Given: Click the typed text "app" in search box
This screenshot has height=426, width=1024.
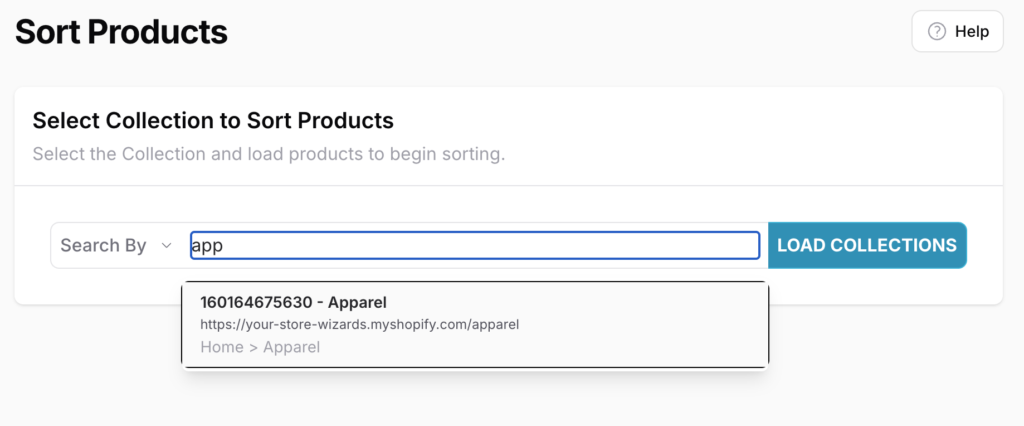Looking at the screenshot, I should (x=207, y=245).
